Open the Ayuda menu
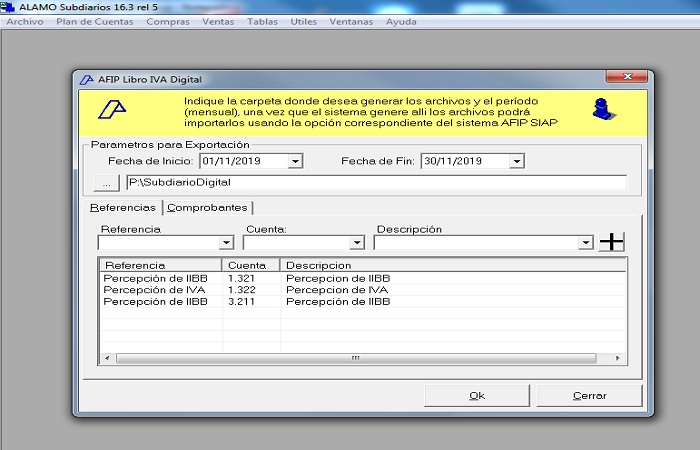Viewport: 700px width, 450px height. [401, 21]
